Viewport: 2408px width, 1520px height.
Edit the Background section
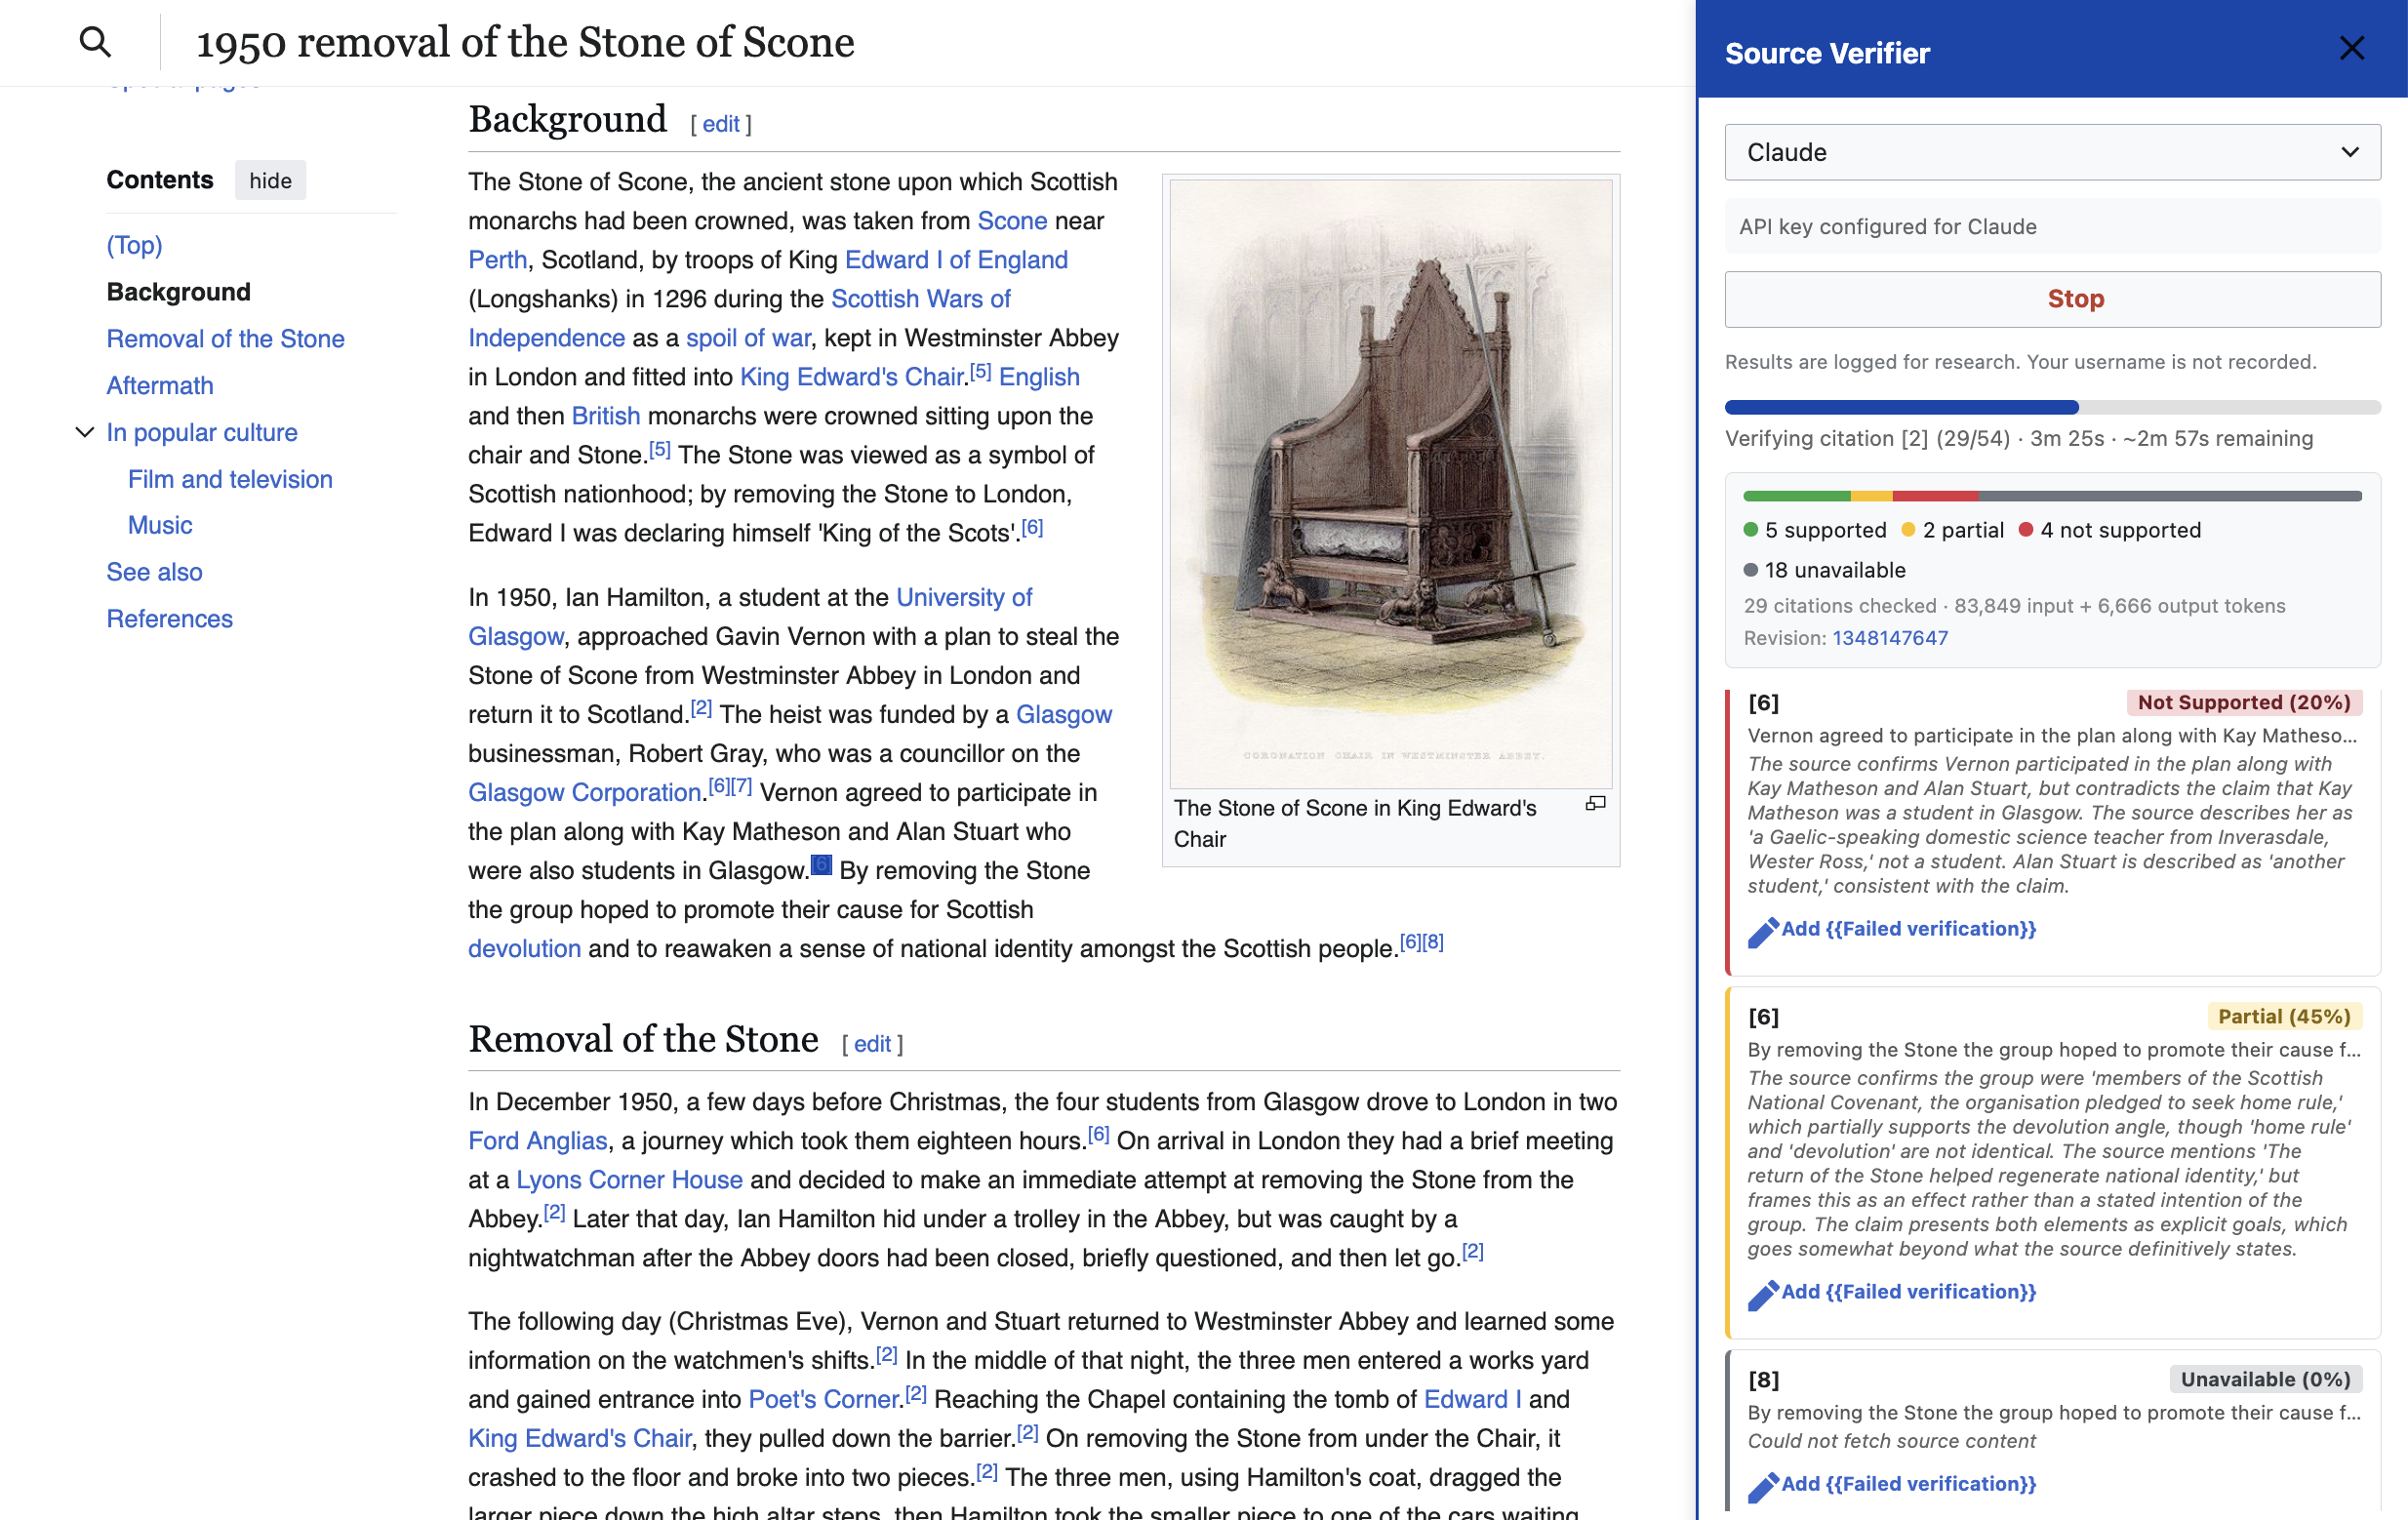(720, 124)
